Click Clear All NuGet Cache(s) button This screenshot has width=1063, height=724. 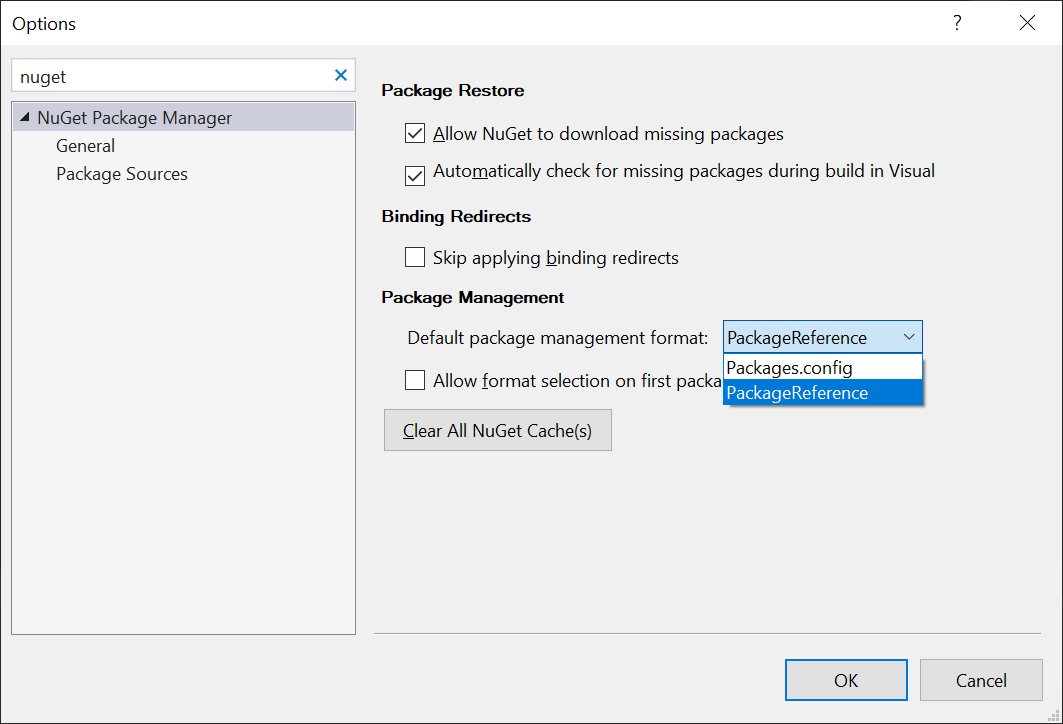coord(498,430)
